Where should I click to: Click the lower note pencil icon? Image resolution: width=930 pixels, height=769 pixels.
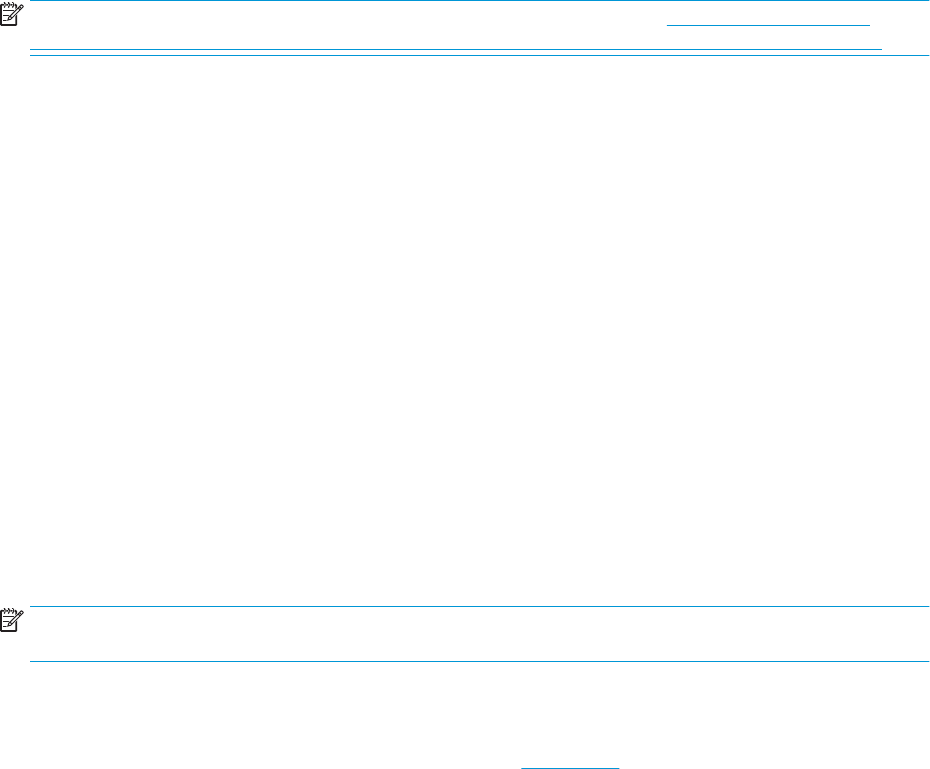tap(11, 620)
